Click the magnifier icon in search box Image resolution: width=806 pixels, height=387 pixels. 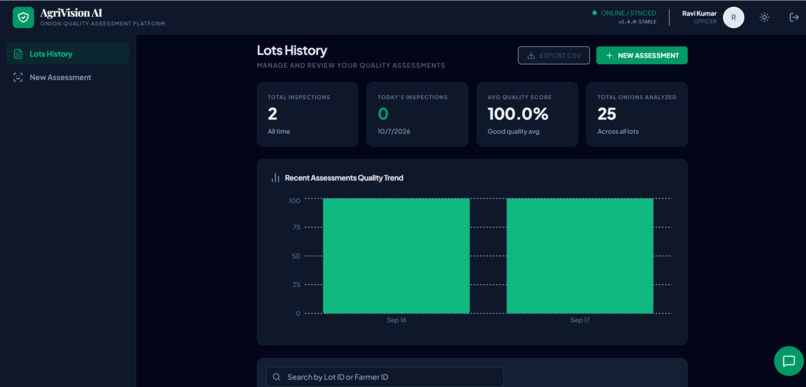[x=277, y=377]
